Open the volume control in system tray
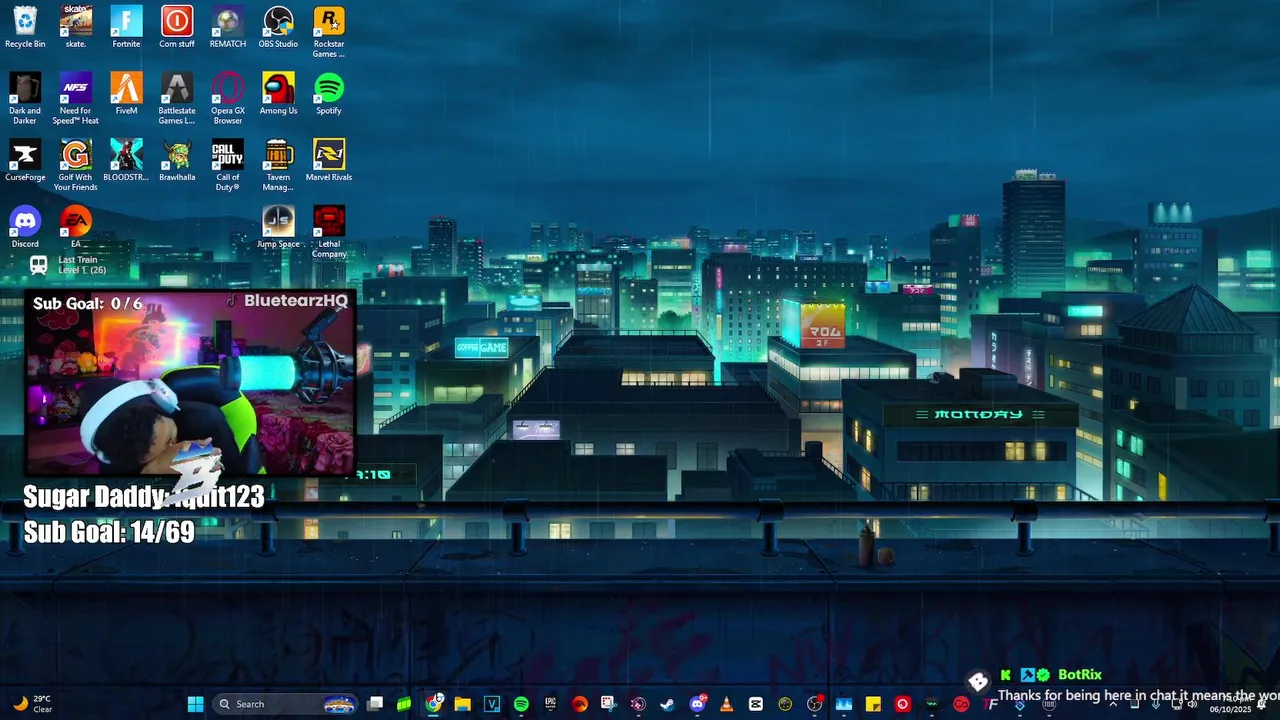 (x=1192, y=704)
